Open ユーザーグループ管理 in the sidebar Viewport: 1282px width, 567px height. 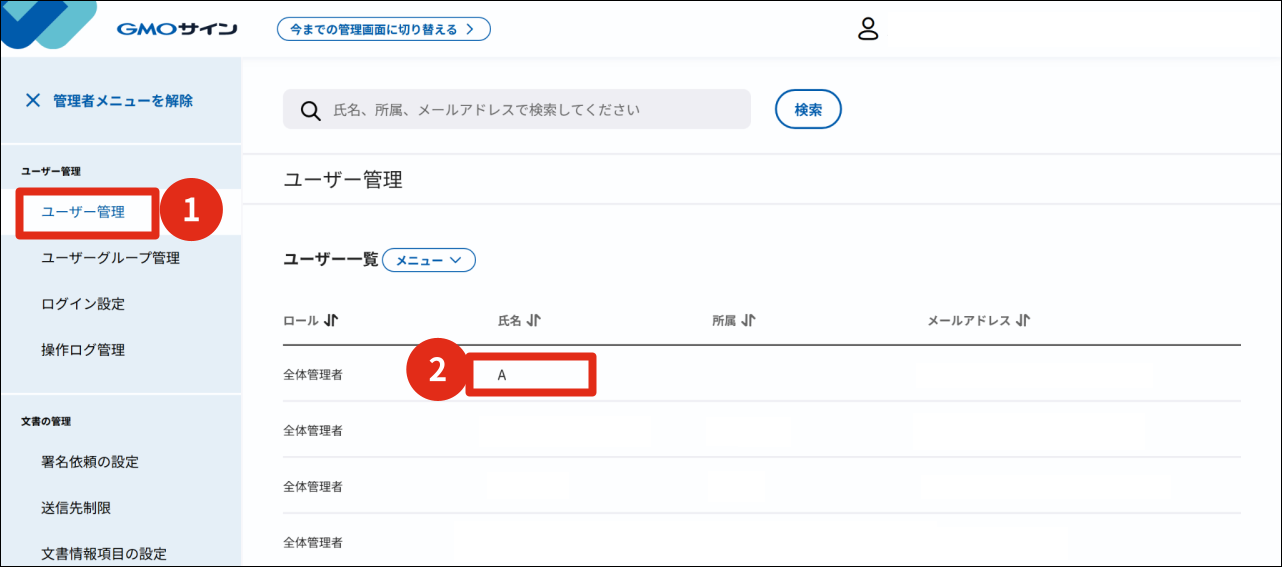pos(110,258)
